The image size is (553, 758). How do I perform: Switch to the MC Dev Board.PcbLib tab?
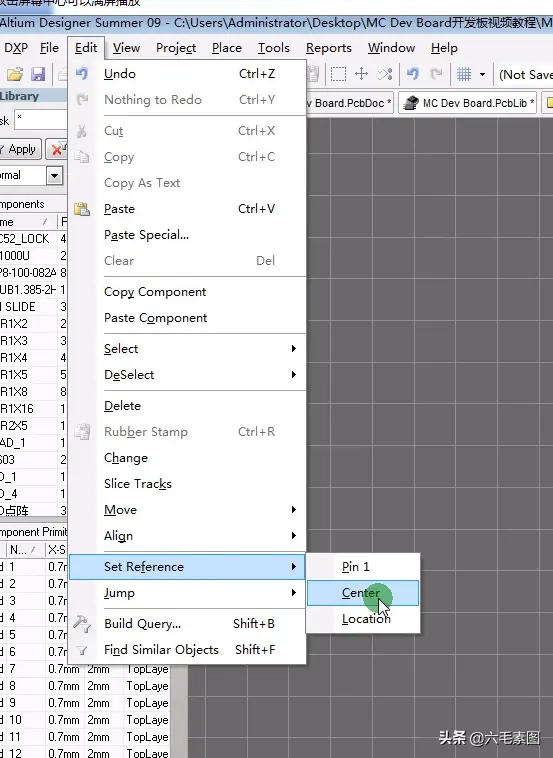coord(468,103)
